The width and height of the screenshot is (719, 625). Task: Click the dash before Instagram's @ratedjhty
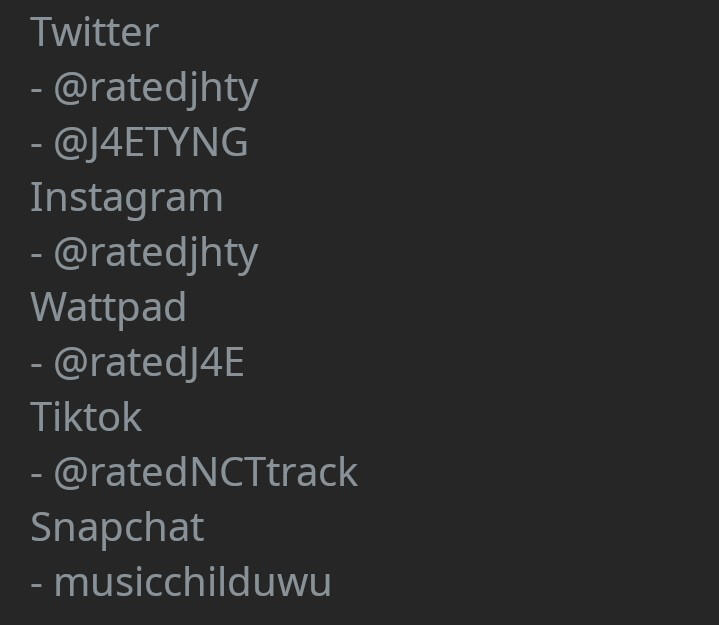[x=36, y=253]
